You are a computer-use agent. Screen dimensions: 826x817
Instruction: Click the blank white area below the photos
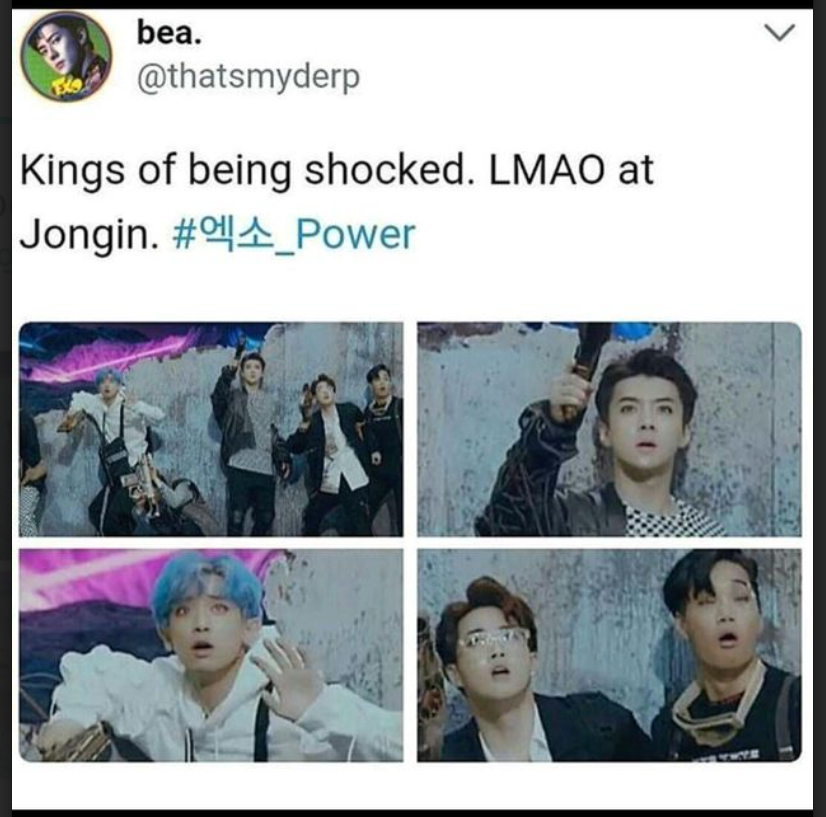point(411,786)
